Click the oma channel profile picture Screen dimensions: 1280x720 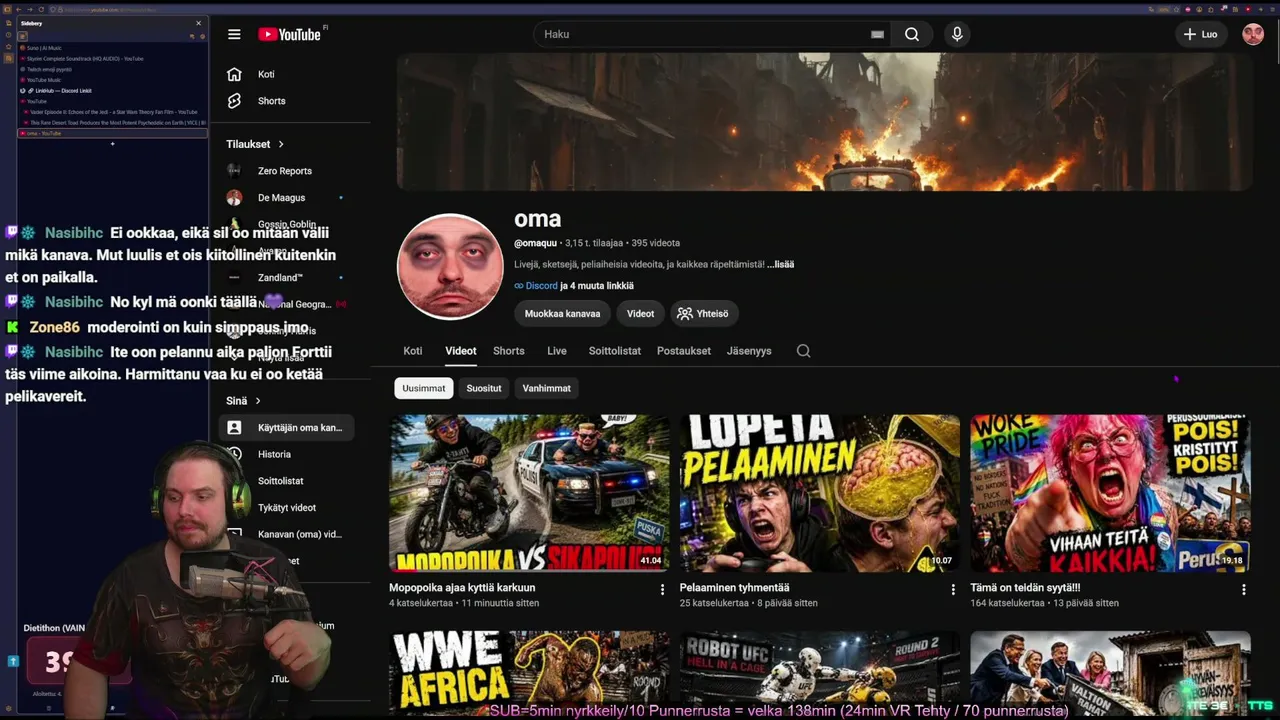[450, 266]
